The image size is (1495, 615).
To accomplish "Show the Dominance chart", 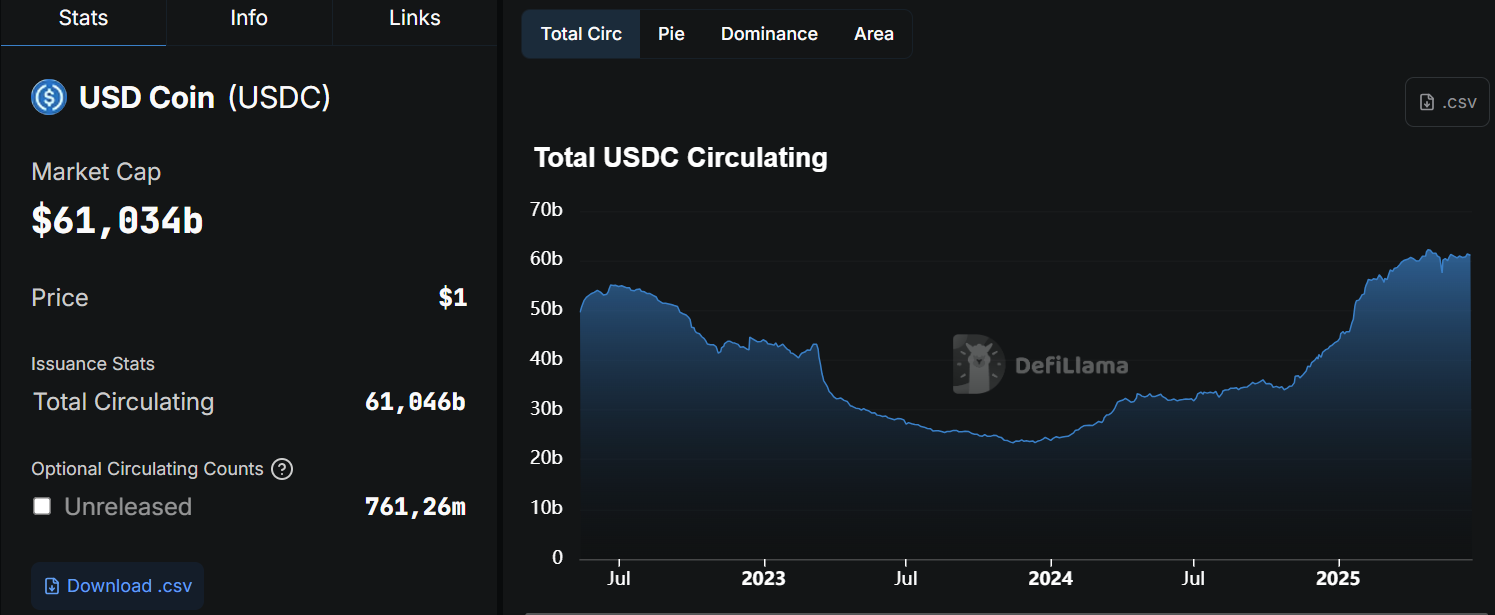I will click(769, 34).
